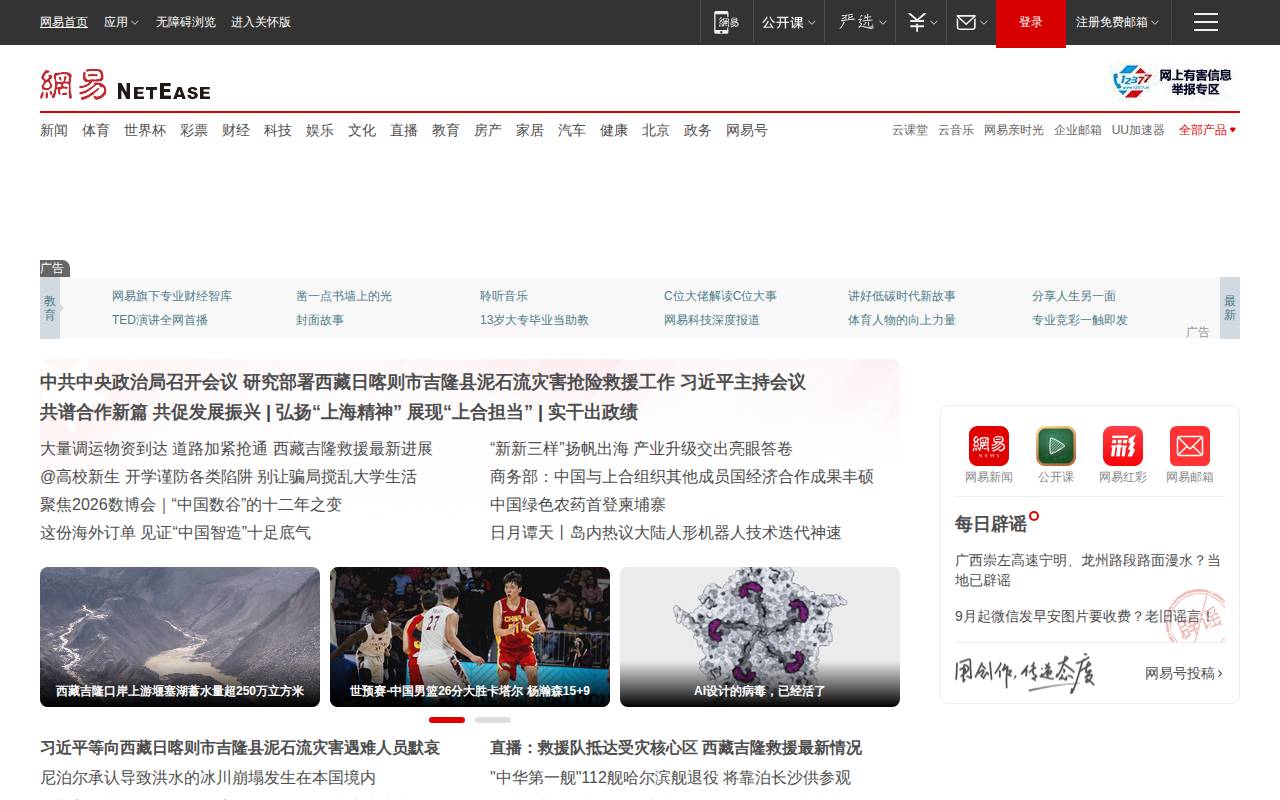
Task: Click the 无障碍浏览 link
Action: pos(186,22)
